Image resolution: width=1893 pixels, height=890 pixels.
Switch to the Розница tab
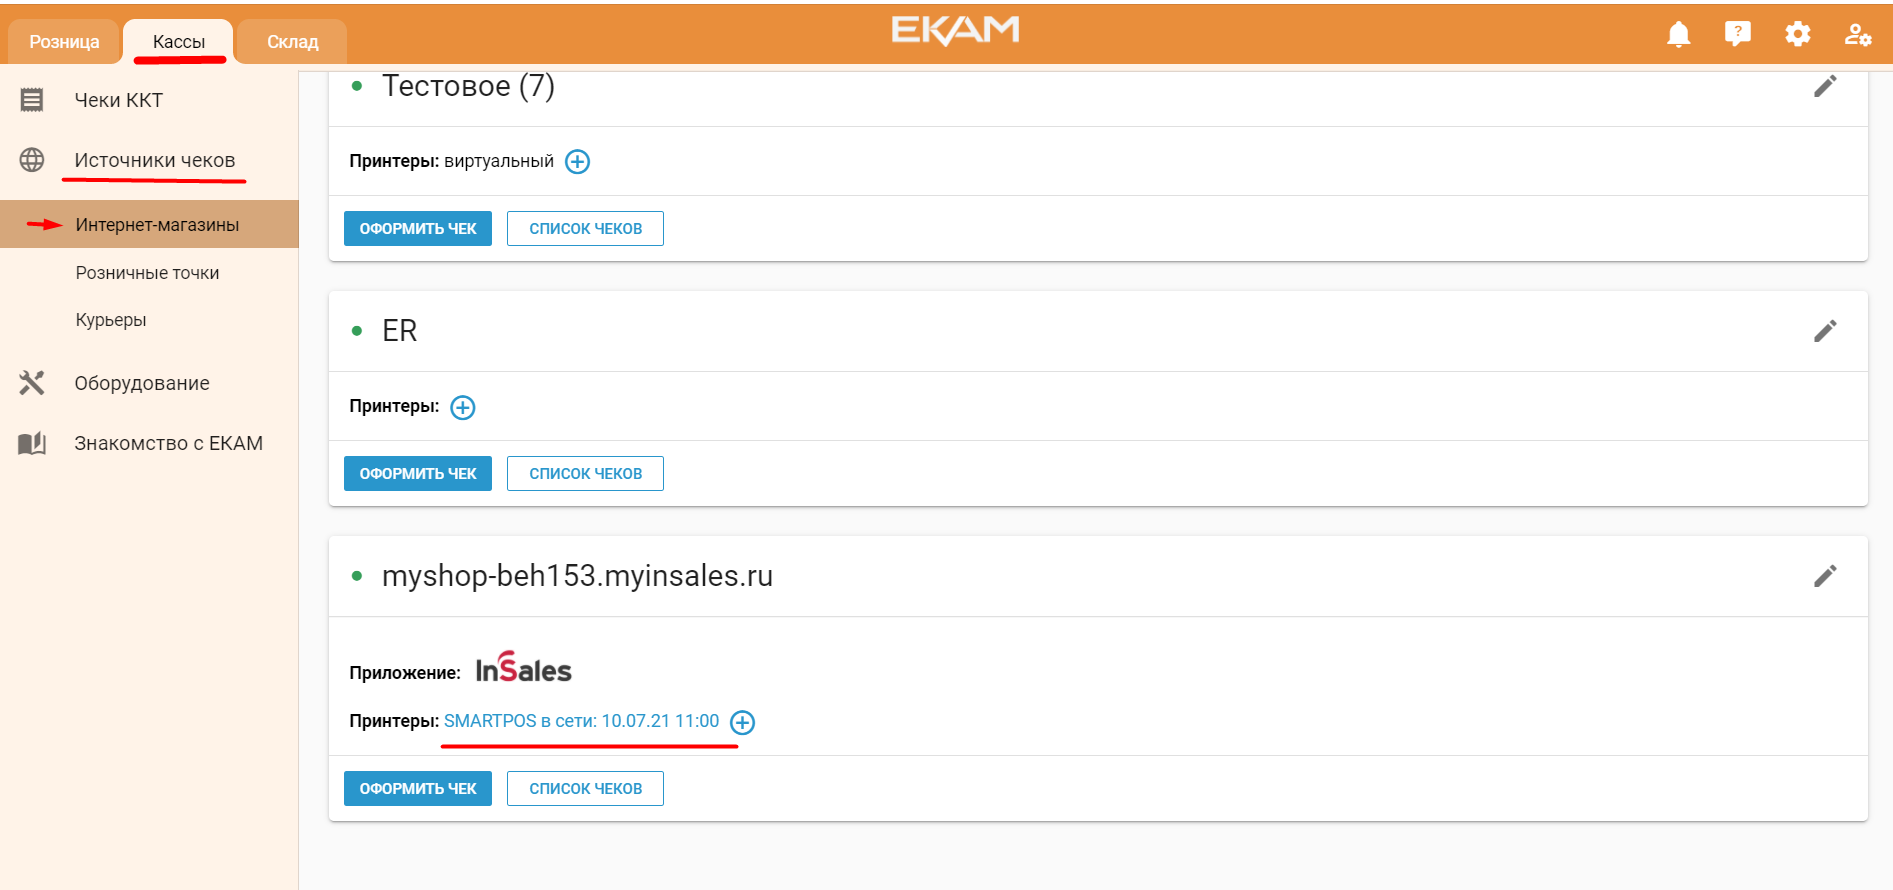64,42
